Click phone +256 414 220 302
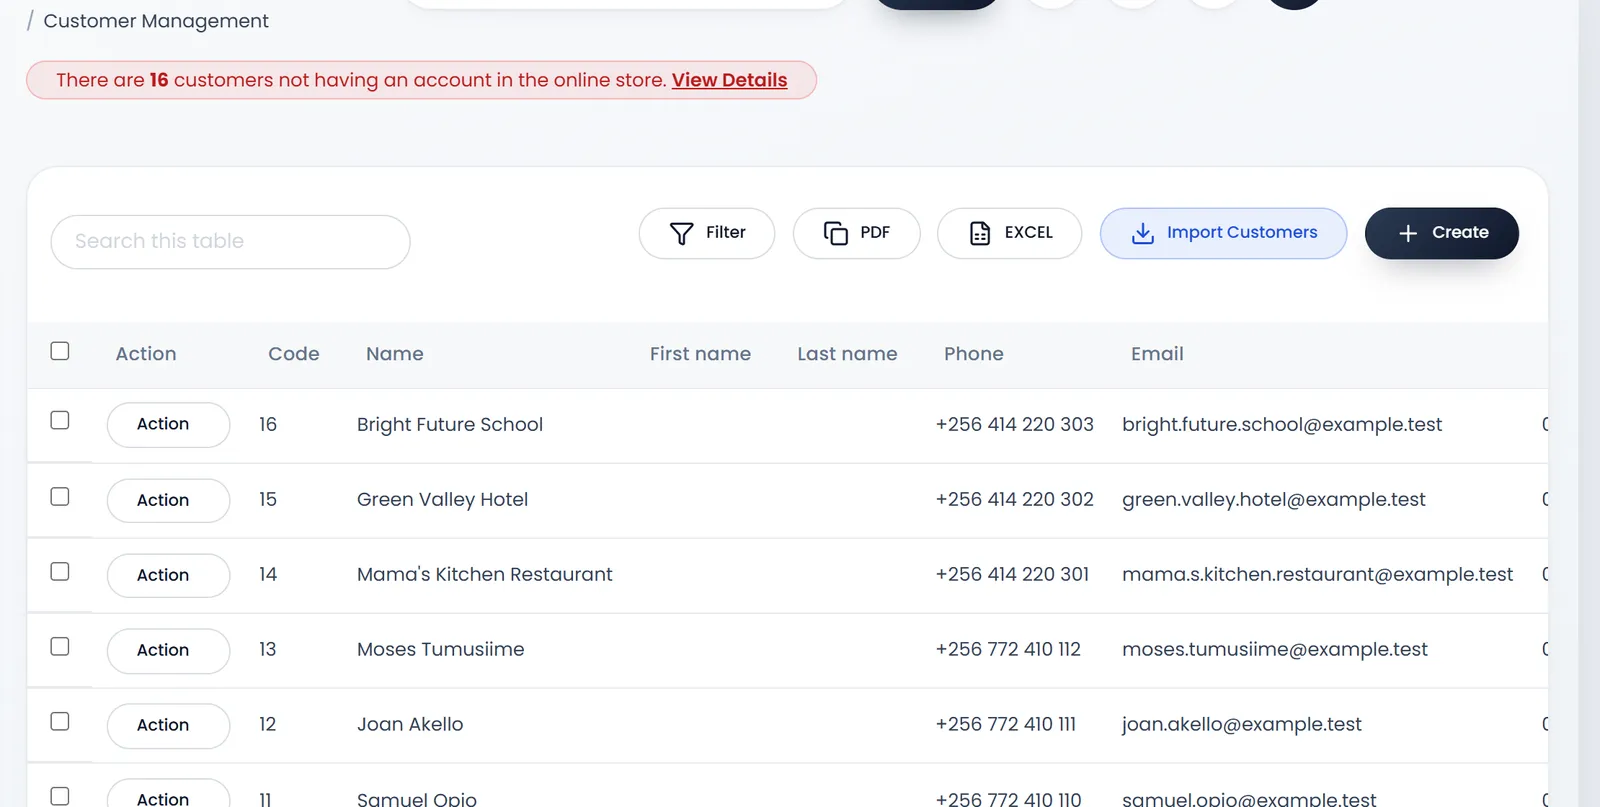The width and height of the screenshot is (1600, 807). click(1014, 500)
